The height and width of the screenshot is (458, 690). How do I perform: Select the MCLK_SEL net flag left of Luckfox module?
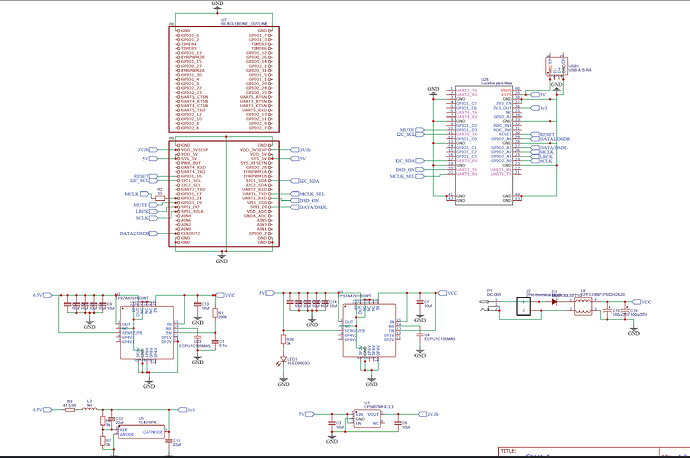pyautogui.click(x=419, y=176)
